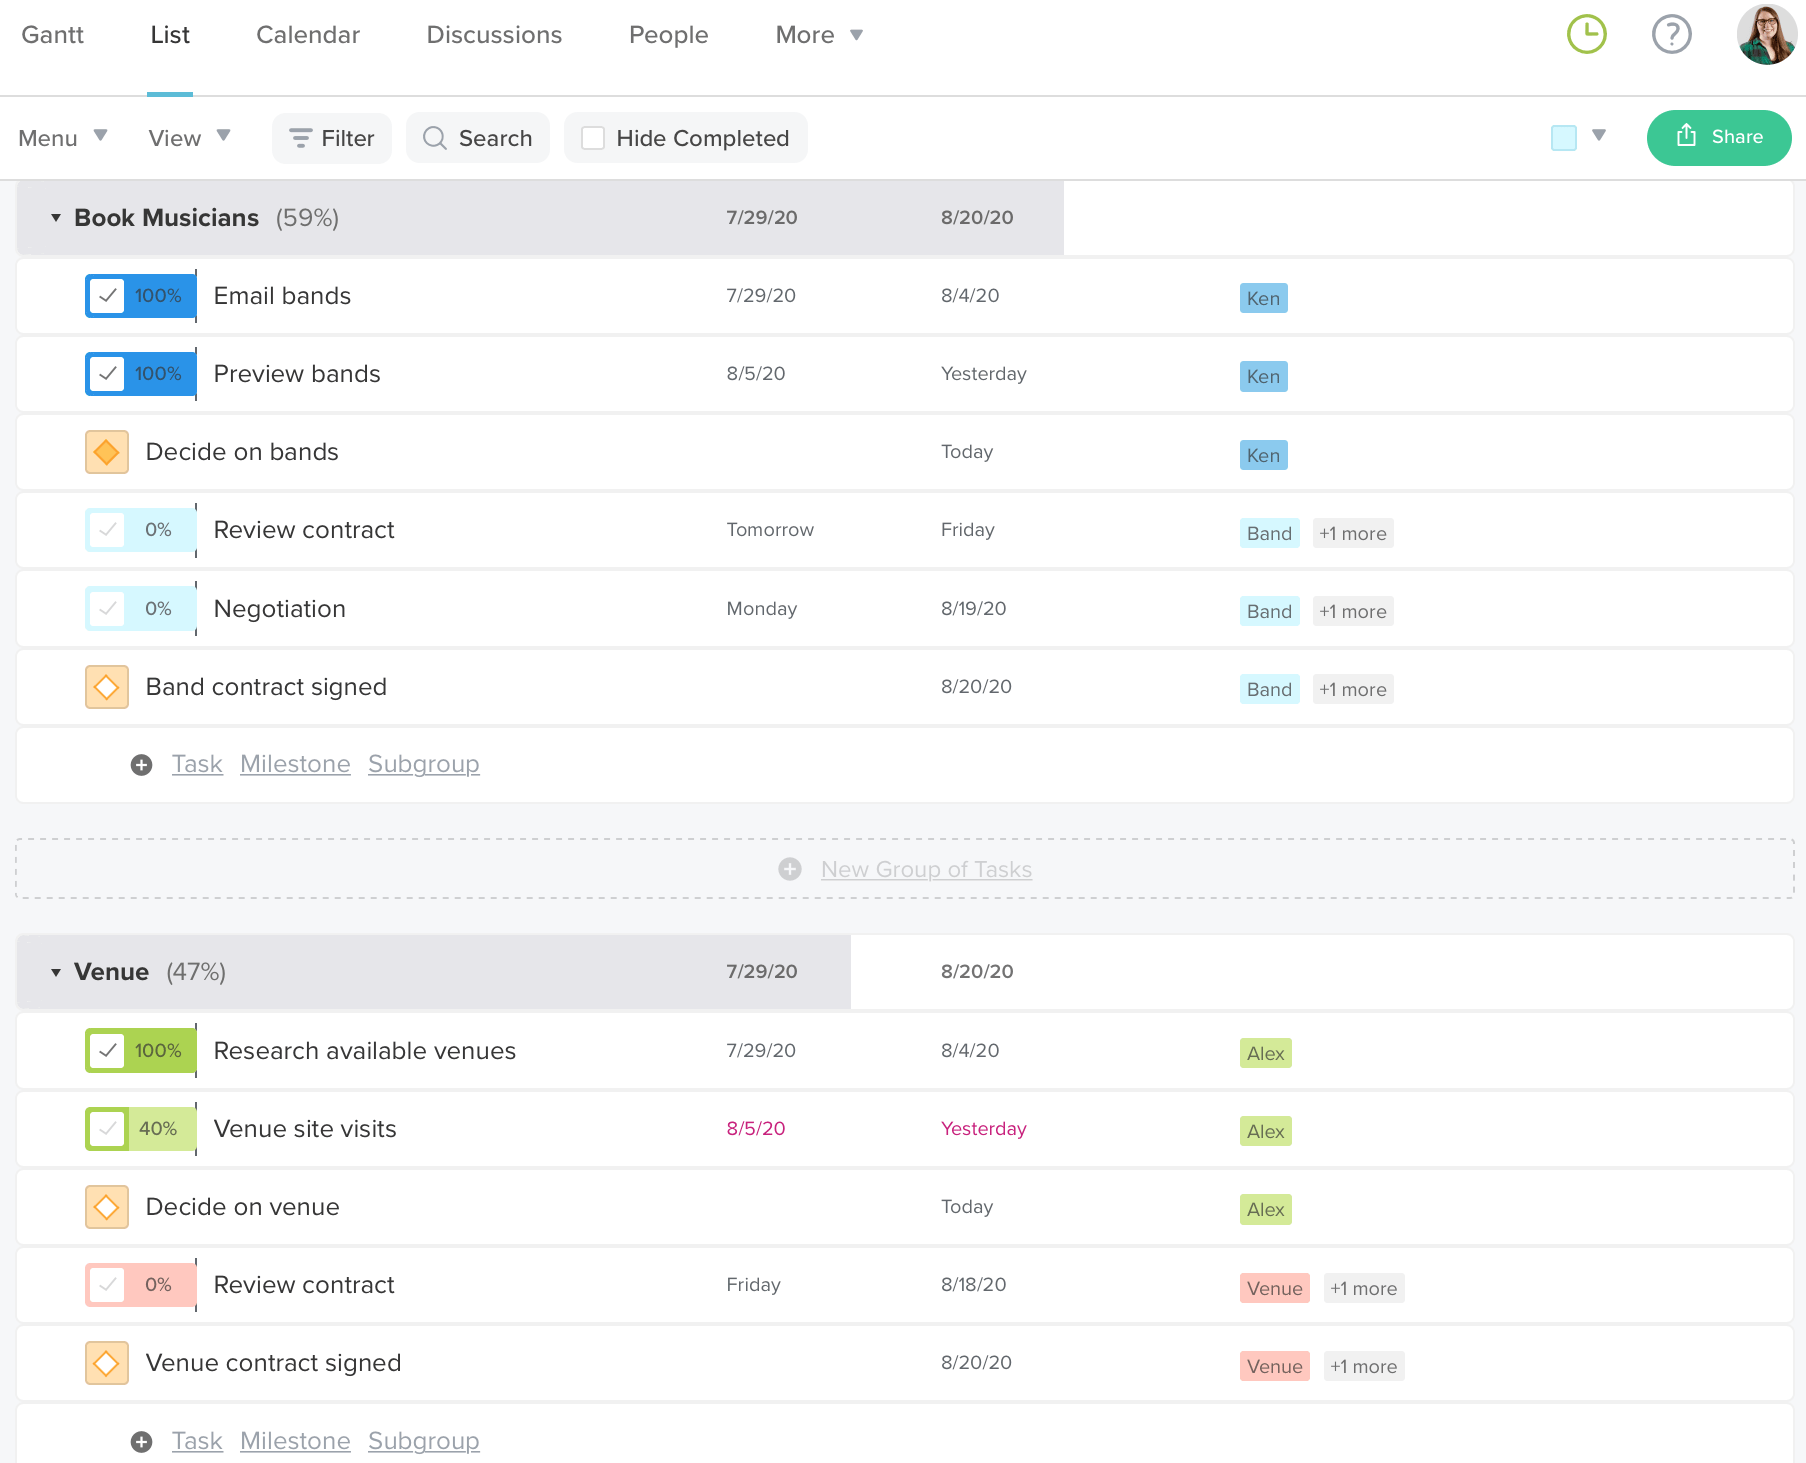This screenshot has height=1463, width=1806.
Task: Click New Group of Tasks
Action: coord(925,869)
